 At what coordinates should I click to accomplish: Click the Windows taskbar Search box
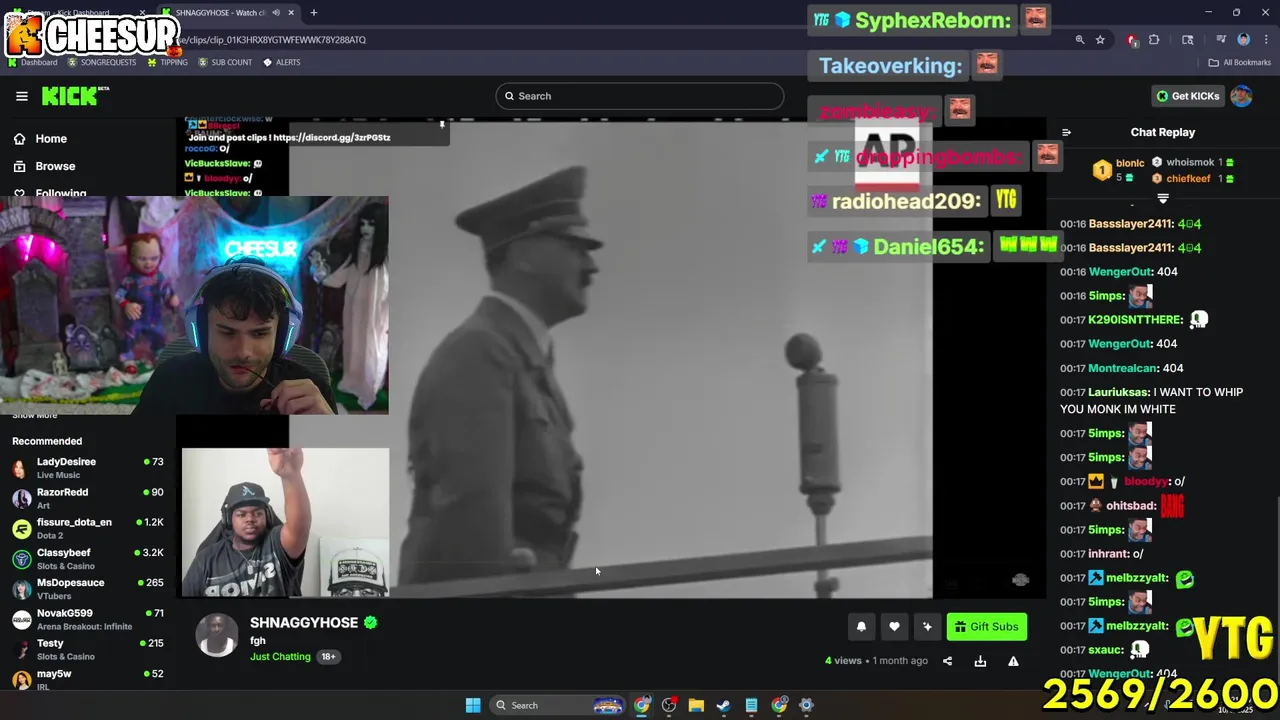tap(557, 705)
